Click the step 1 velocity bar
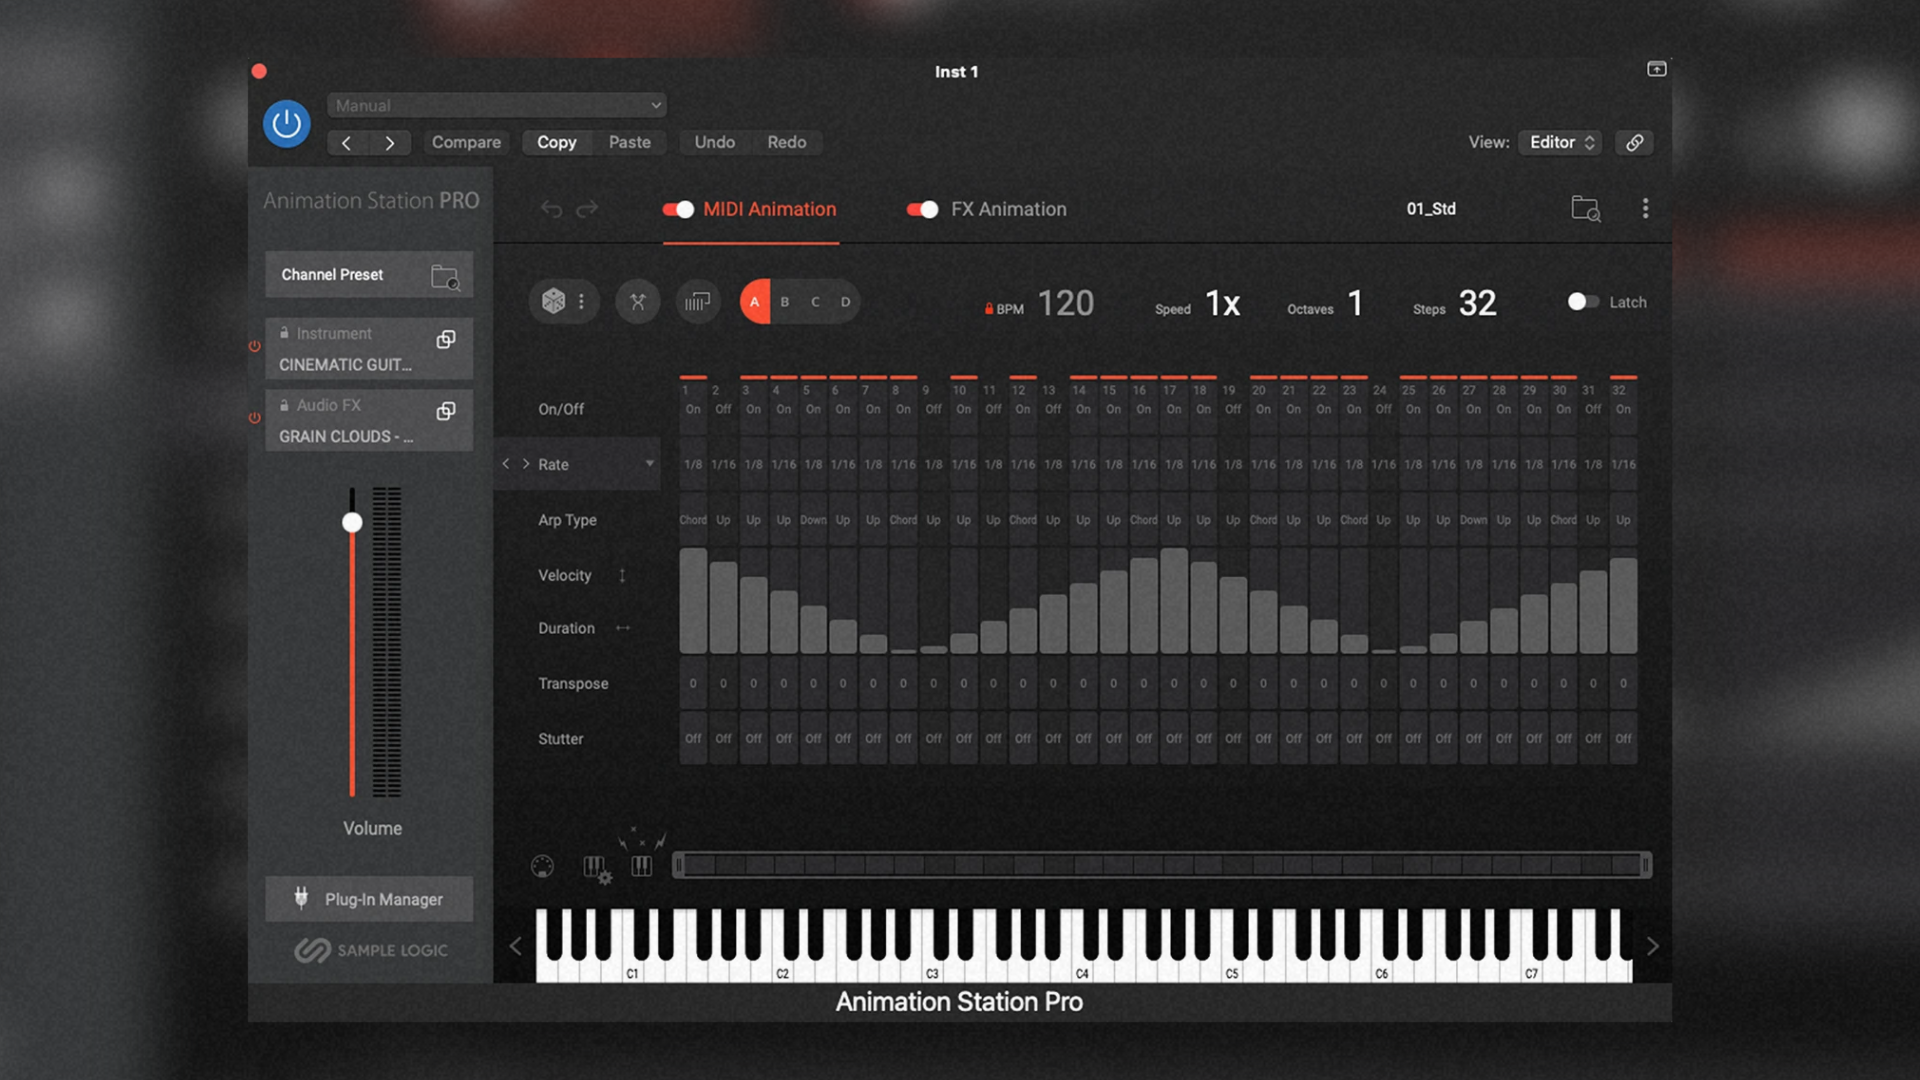This screenshot has height=1080, width=1920. [693, 600]
